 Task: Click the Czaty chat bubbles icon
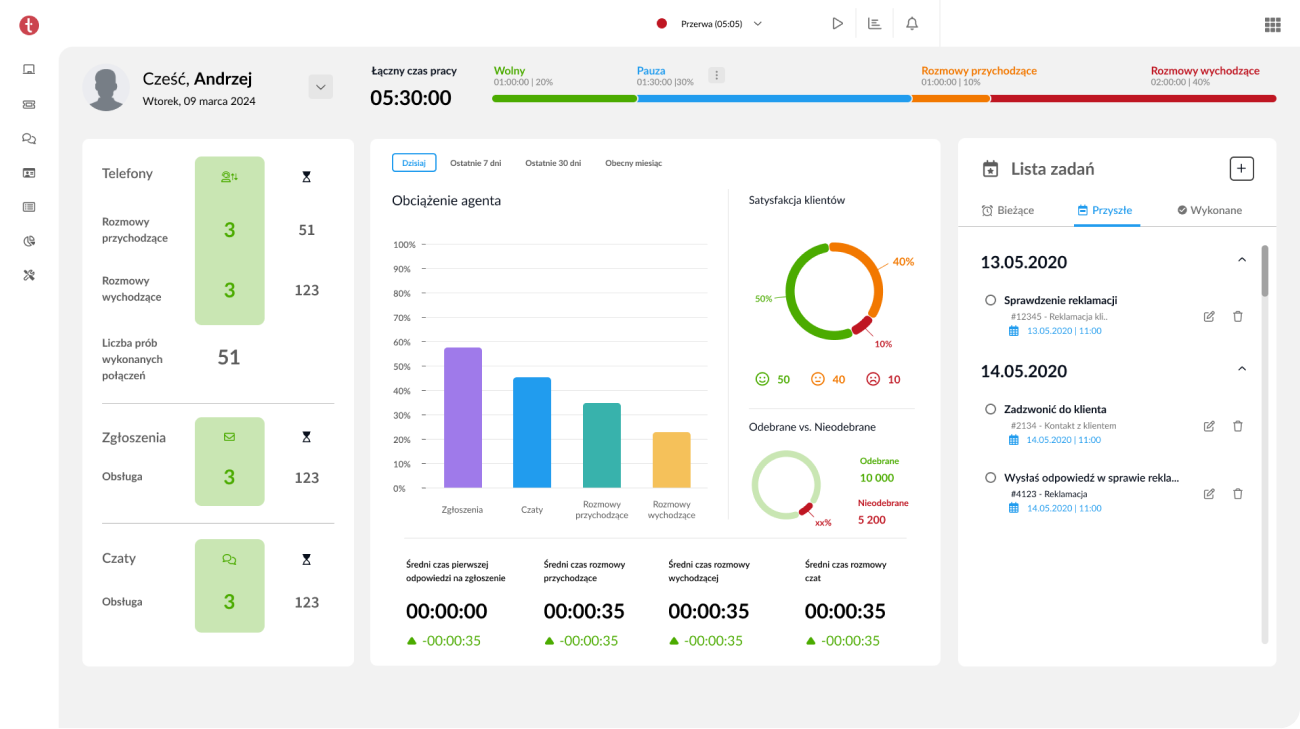[x=229, y=559]
